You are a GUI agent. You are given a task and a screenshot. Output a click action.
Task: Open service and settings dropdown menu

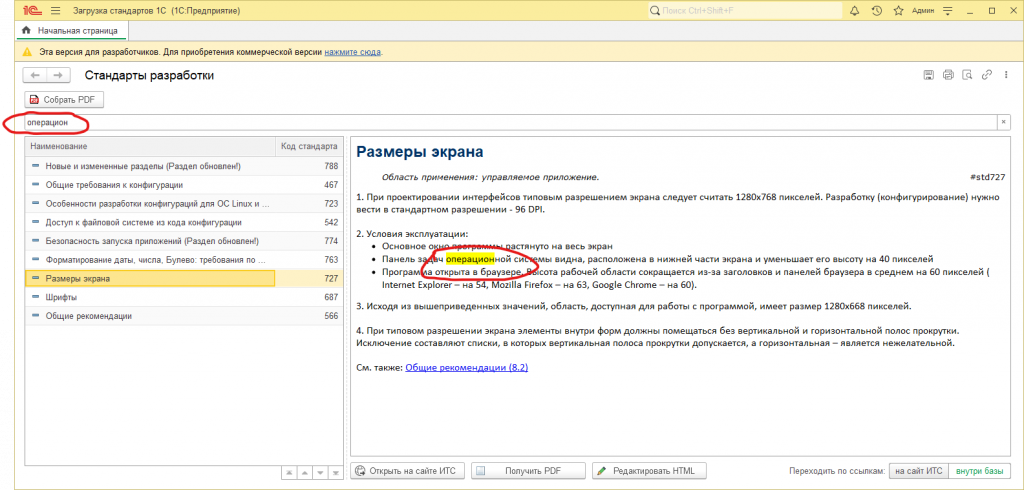pyautogui.click(x=948, y=11)
